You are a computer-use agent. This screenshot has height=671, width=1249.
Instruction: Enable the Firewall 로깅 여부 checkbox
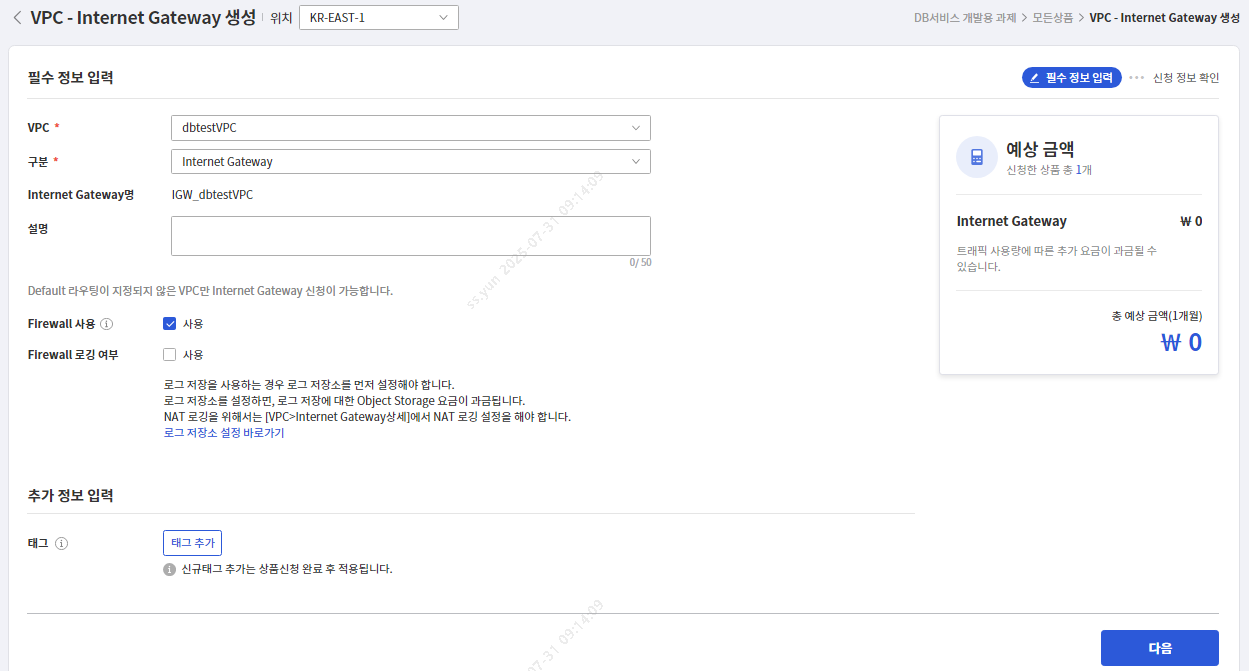tap(171, 354)
